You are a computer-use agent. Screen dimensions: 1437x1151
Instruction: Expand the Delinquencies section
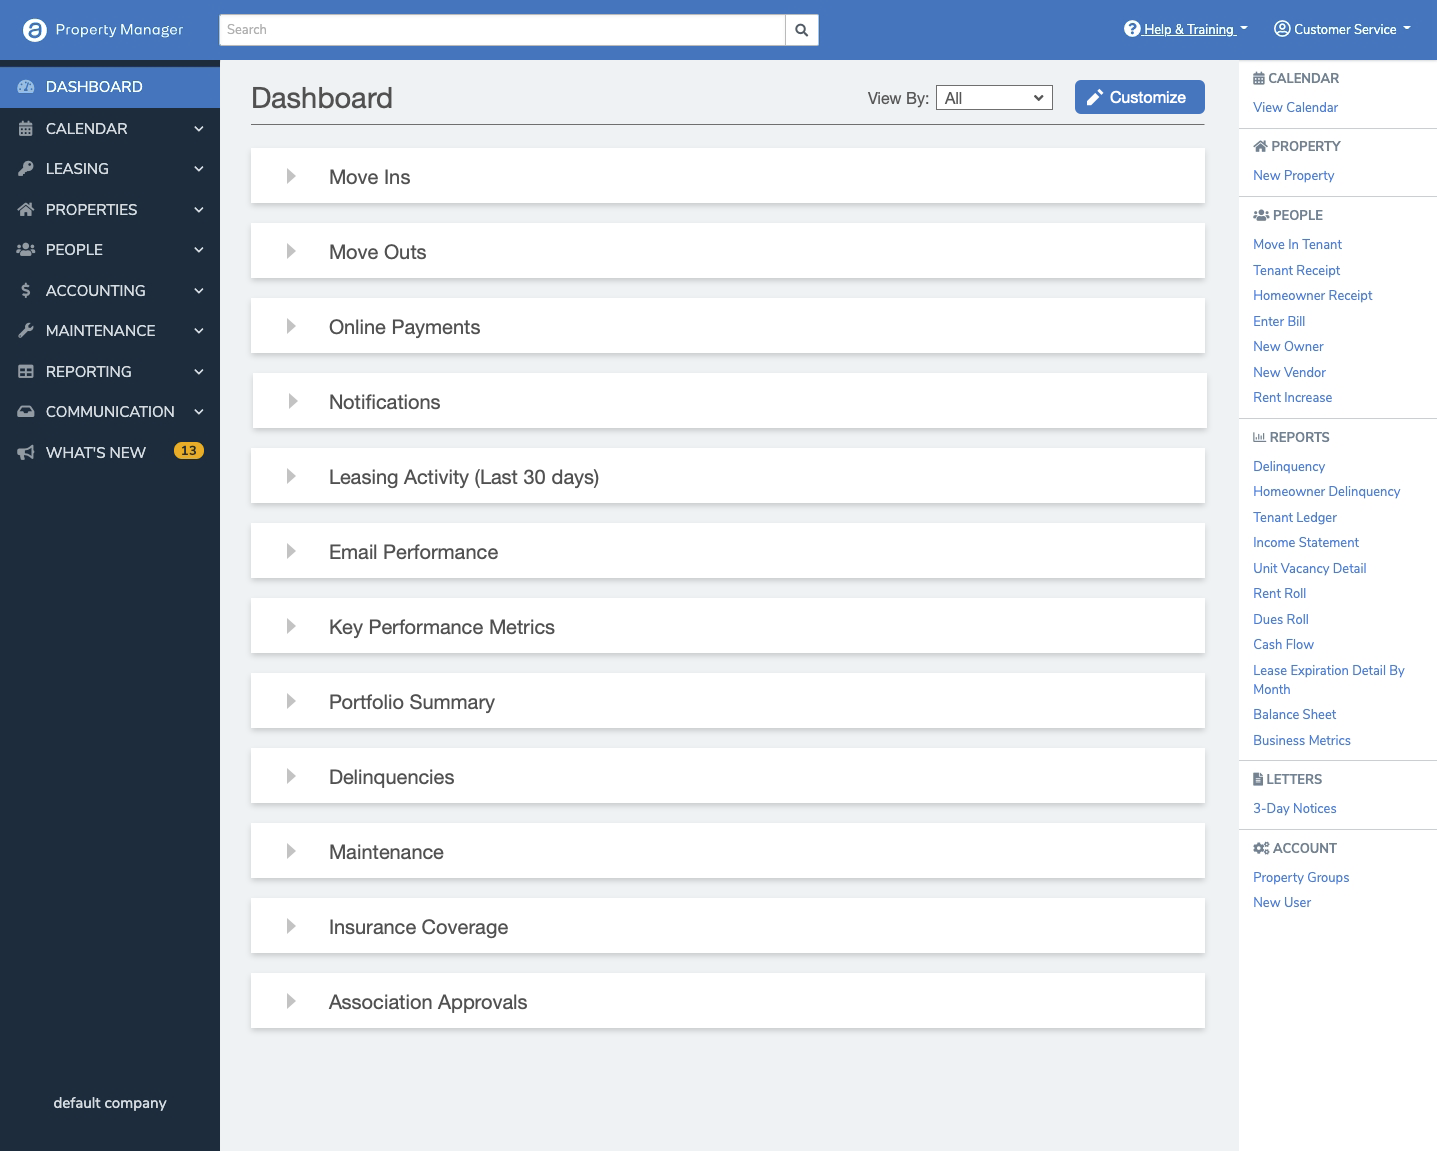click(291, 776)
